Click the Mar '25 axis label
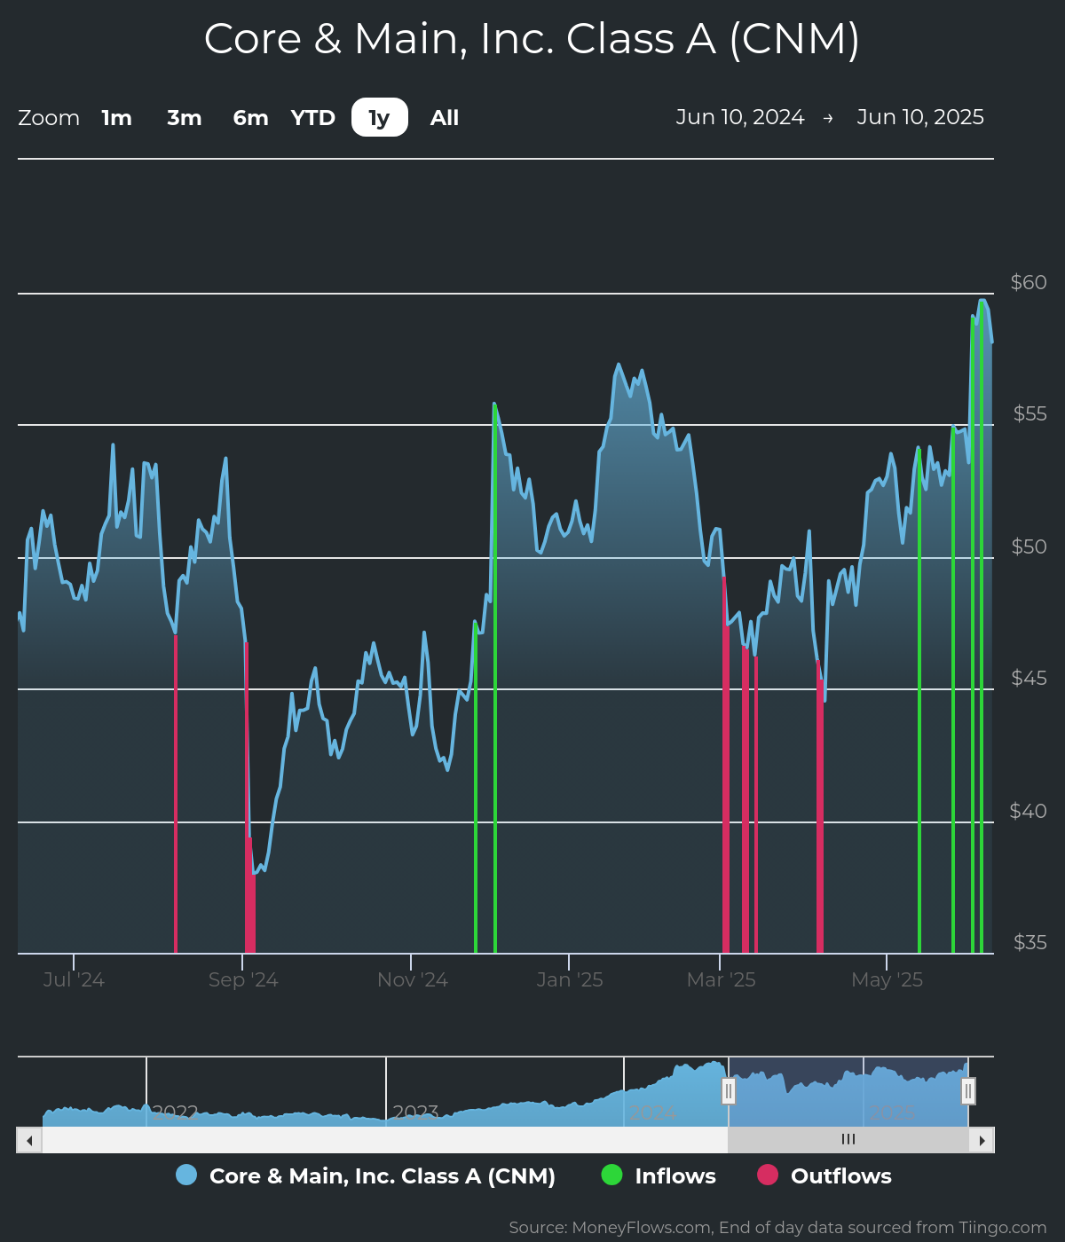 721,980
